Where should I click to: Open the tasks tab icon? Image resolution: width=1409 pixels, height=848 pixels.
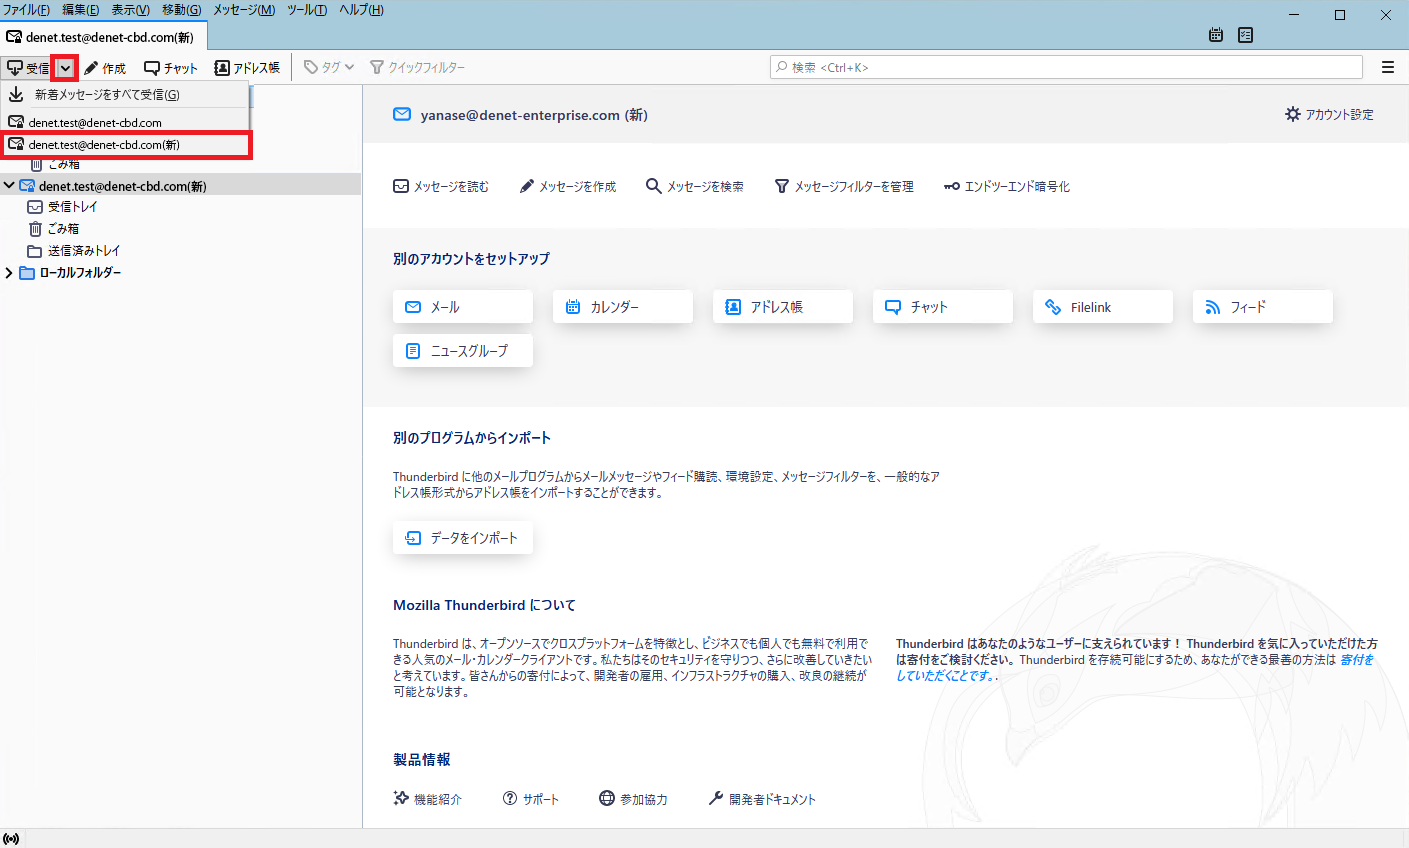[1245, 35]
